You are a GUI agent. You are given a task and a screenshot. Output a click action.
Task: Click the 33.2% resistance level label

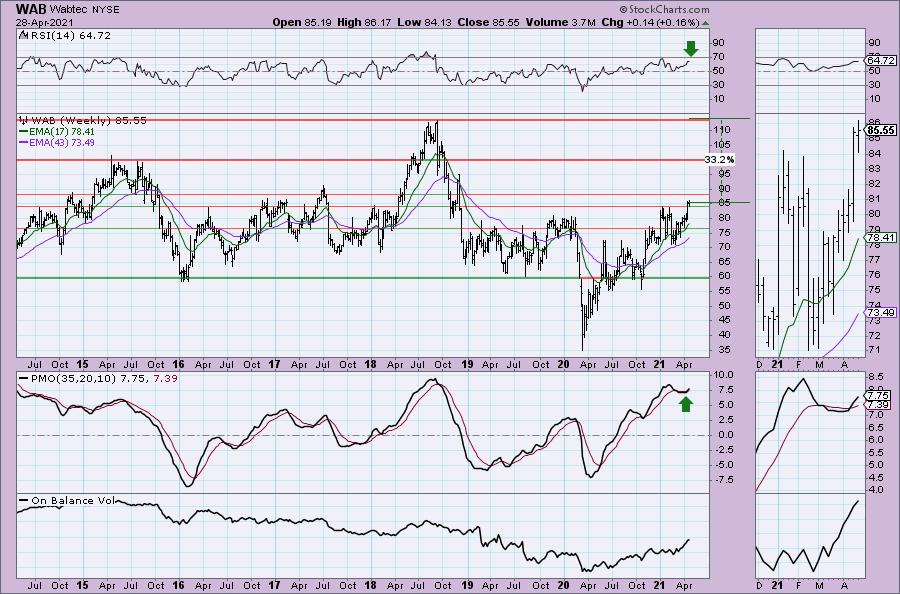[x=719, y=160]
